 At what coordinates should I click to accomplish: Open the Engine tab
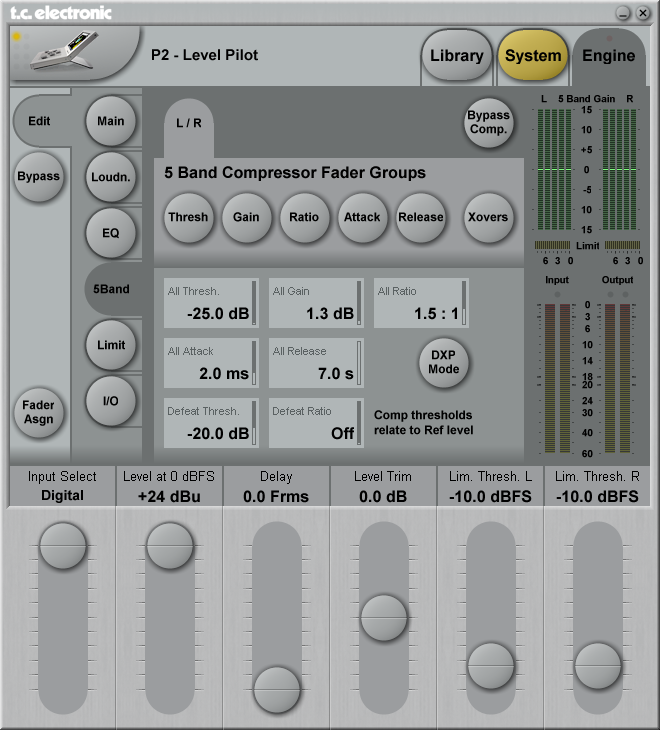click(609, 56)
